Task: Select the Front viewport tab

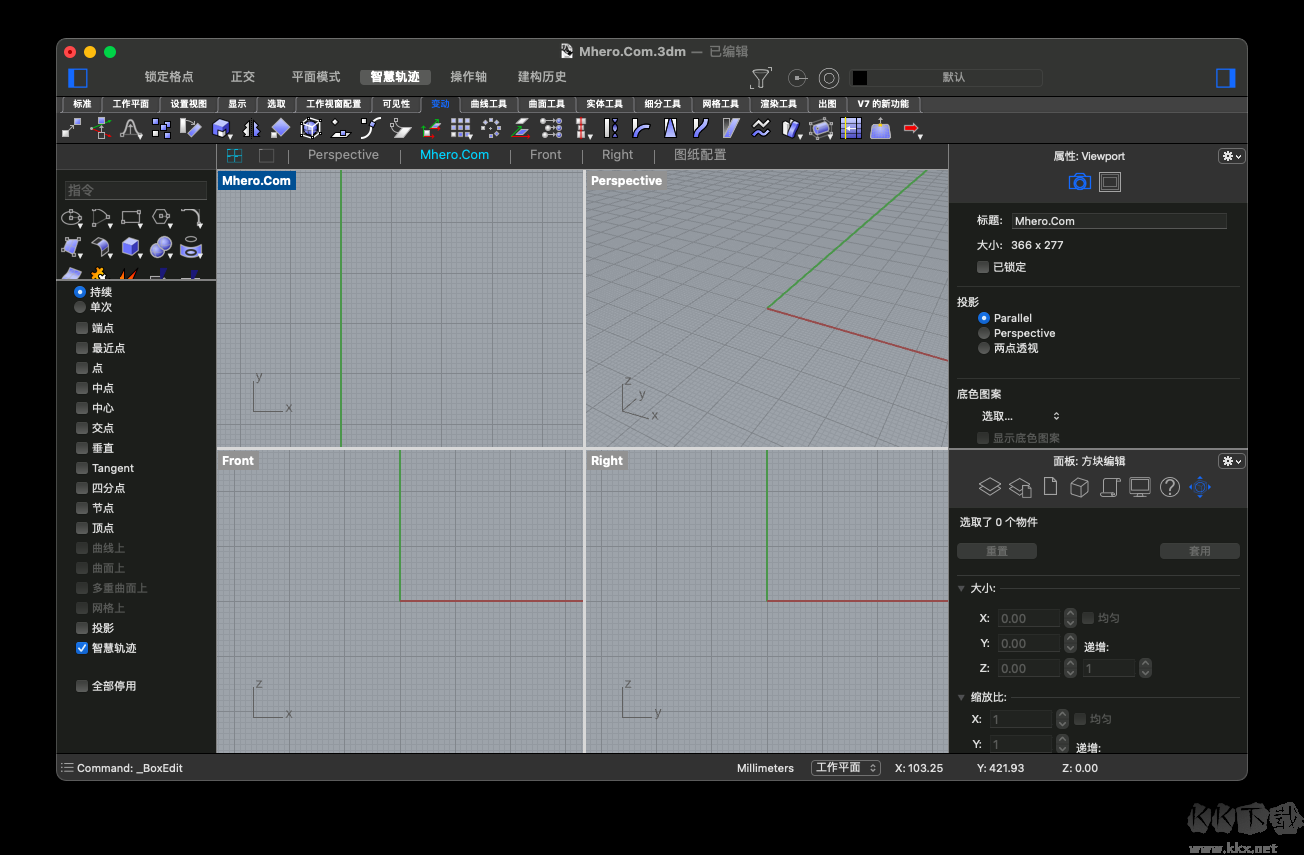Action: (546, 155)
